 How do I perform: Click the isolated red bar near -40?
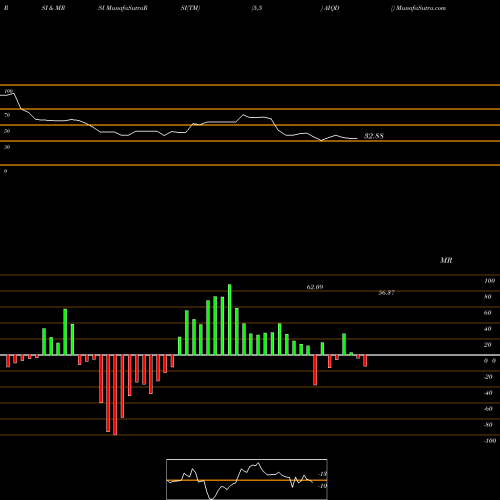(x=315, y=370)
